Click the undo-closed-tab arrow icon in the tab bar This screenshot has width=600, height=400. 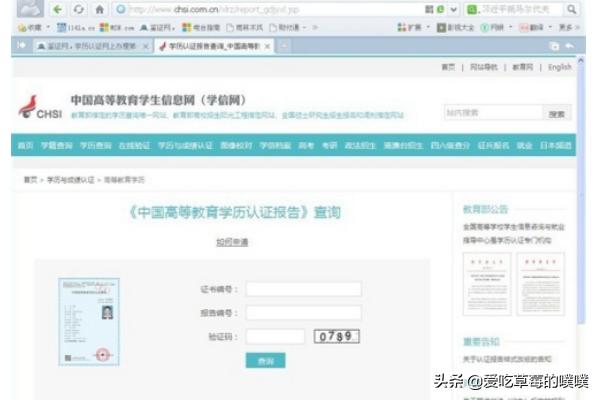(x=570, y=46)
